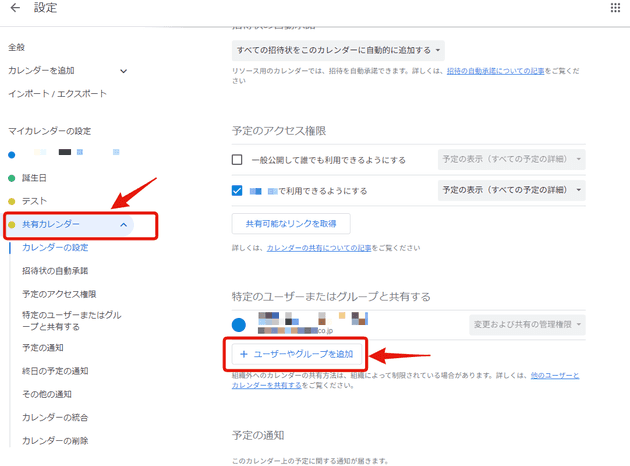
Task: Jump to 特定のユーザーまたはグループと共有する in sidebar
Action: coord(72,321)
